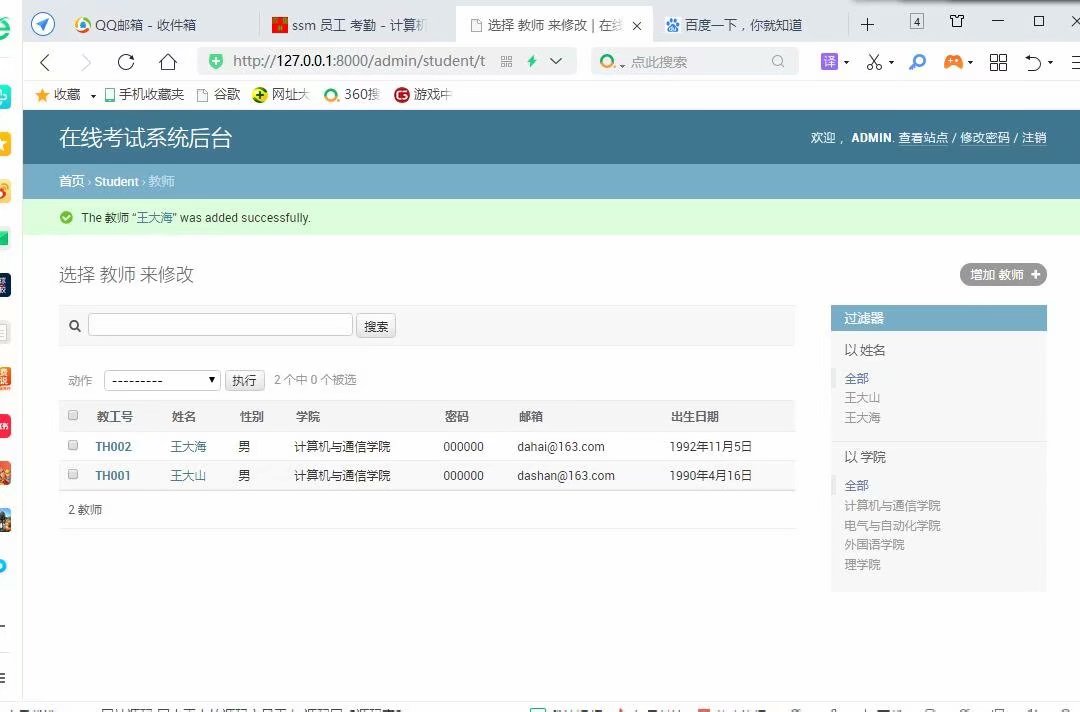Screen dimensions: 1080x712
Task: Open the QR code icon in address bar
Action: 506,61
